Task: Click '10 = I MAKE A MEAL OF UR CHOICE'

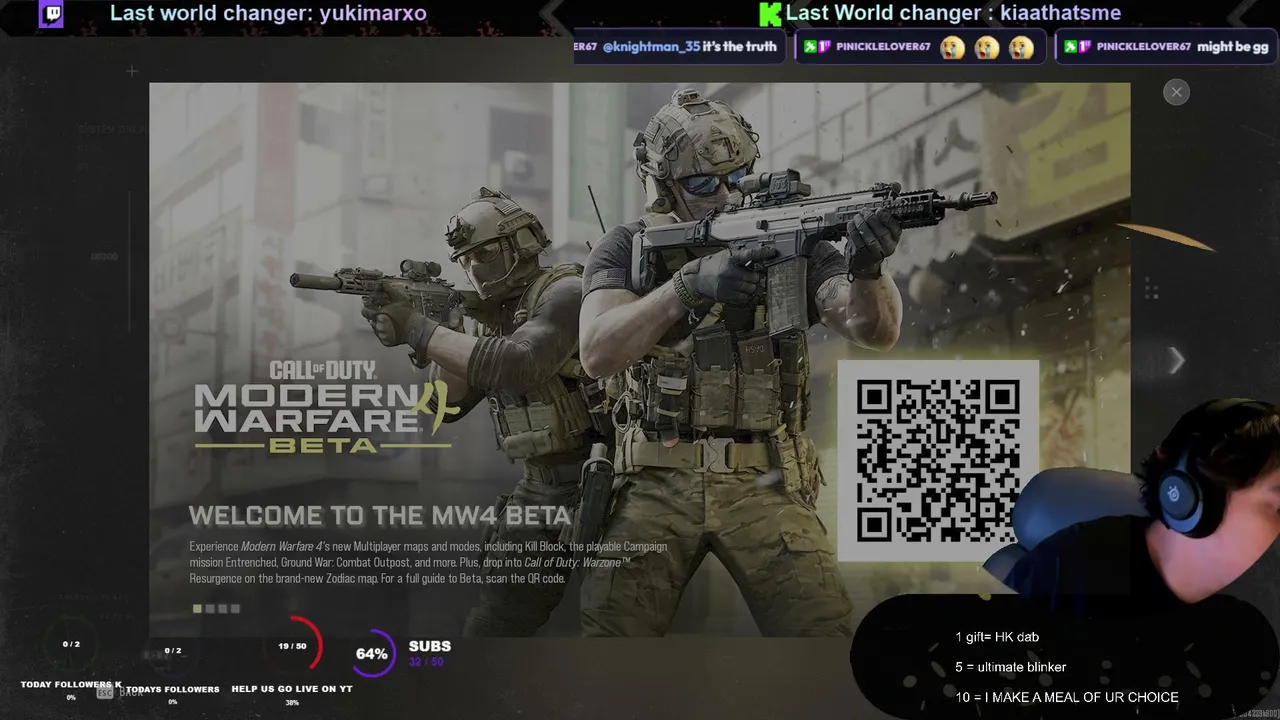Action: click(x=1067, y=697)
